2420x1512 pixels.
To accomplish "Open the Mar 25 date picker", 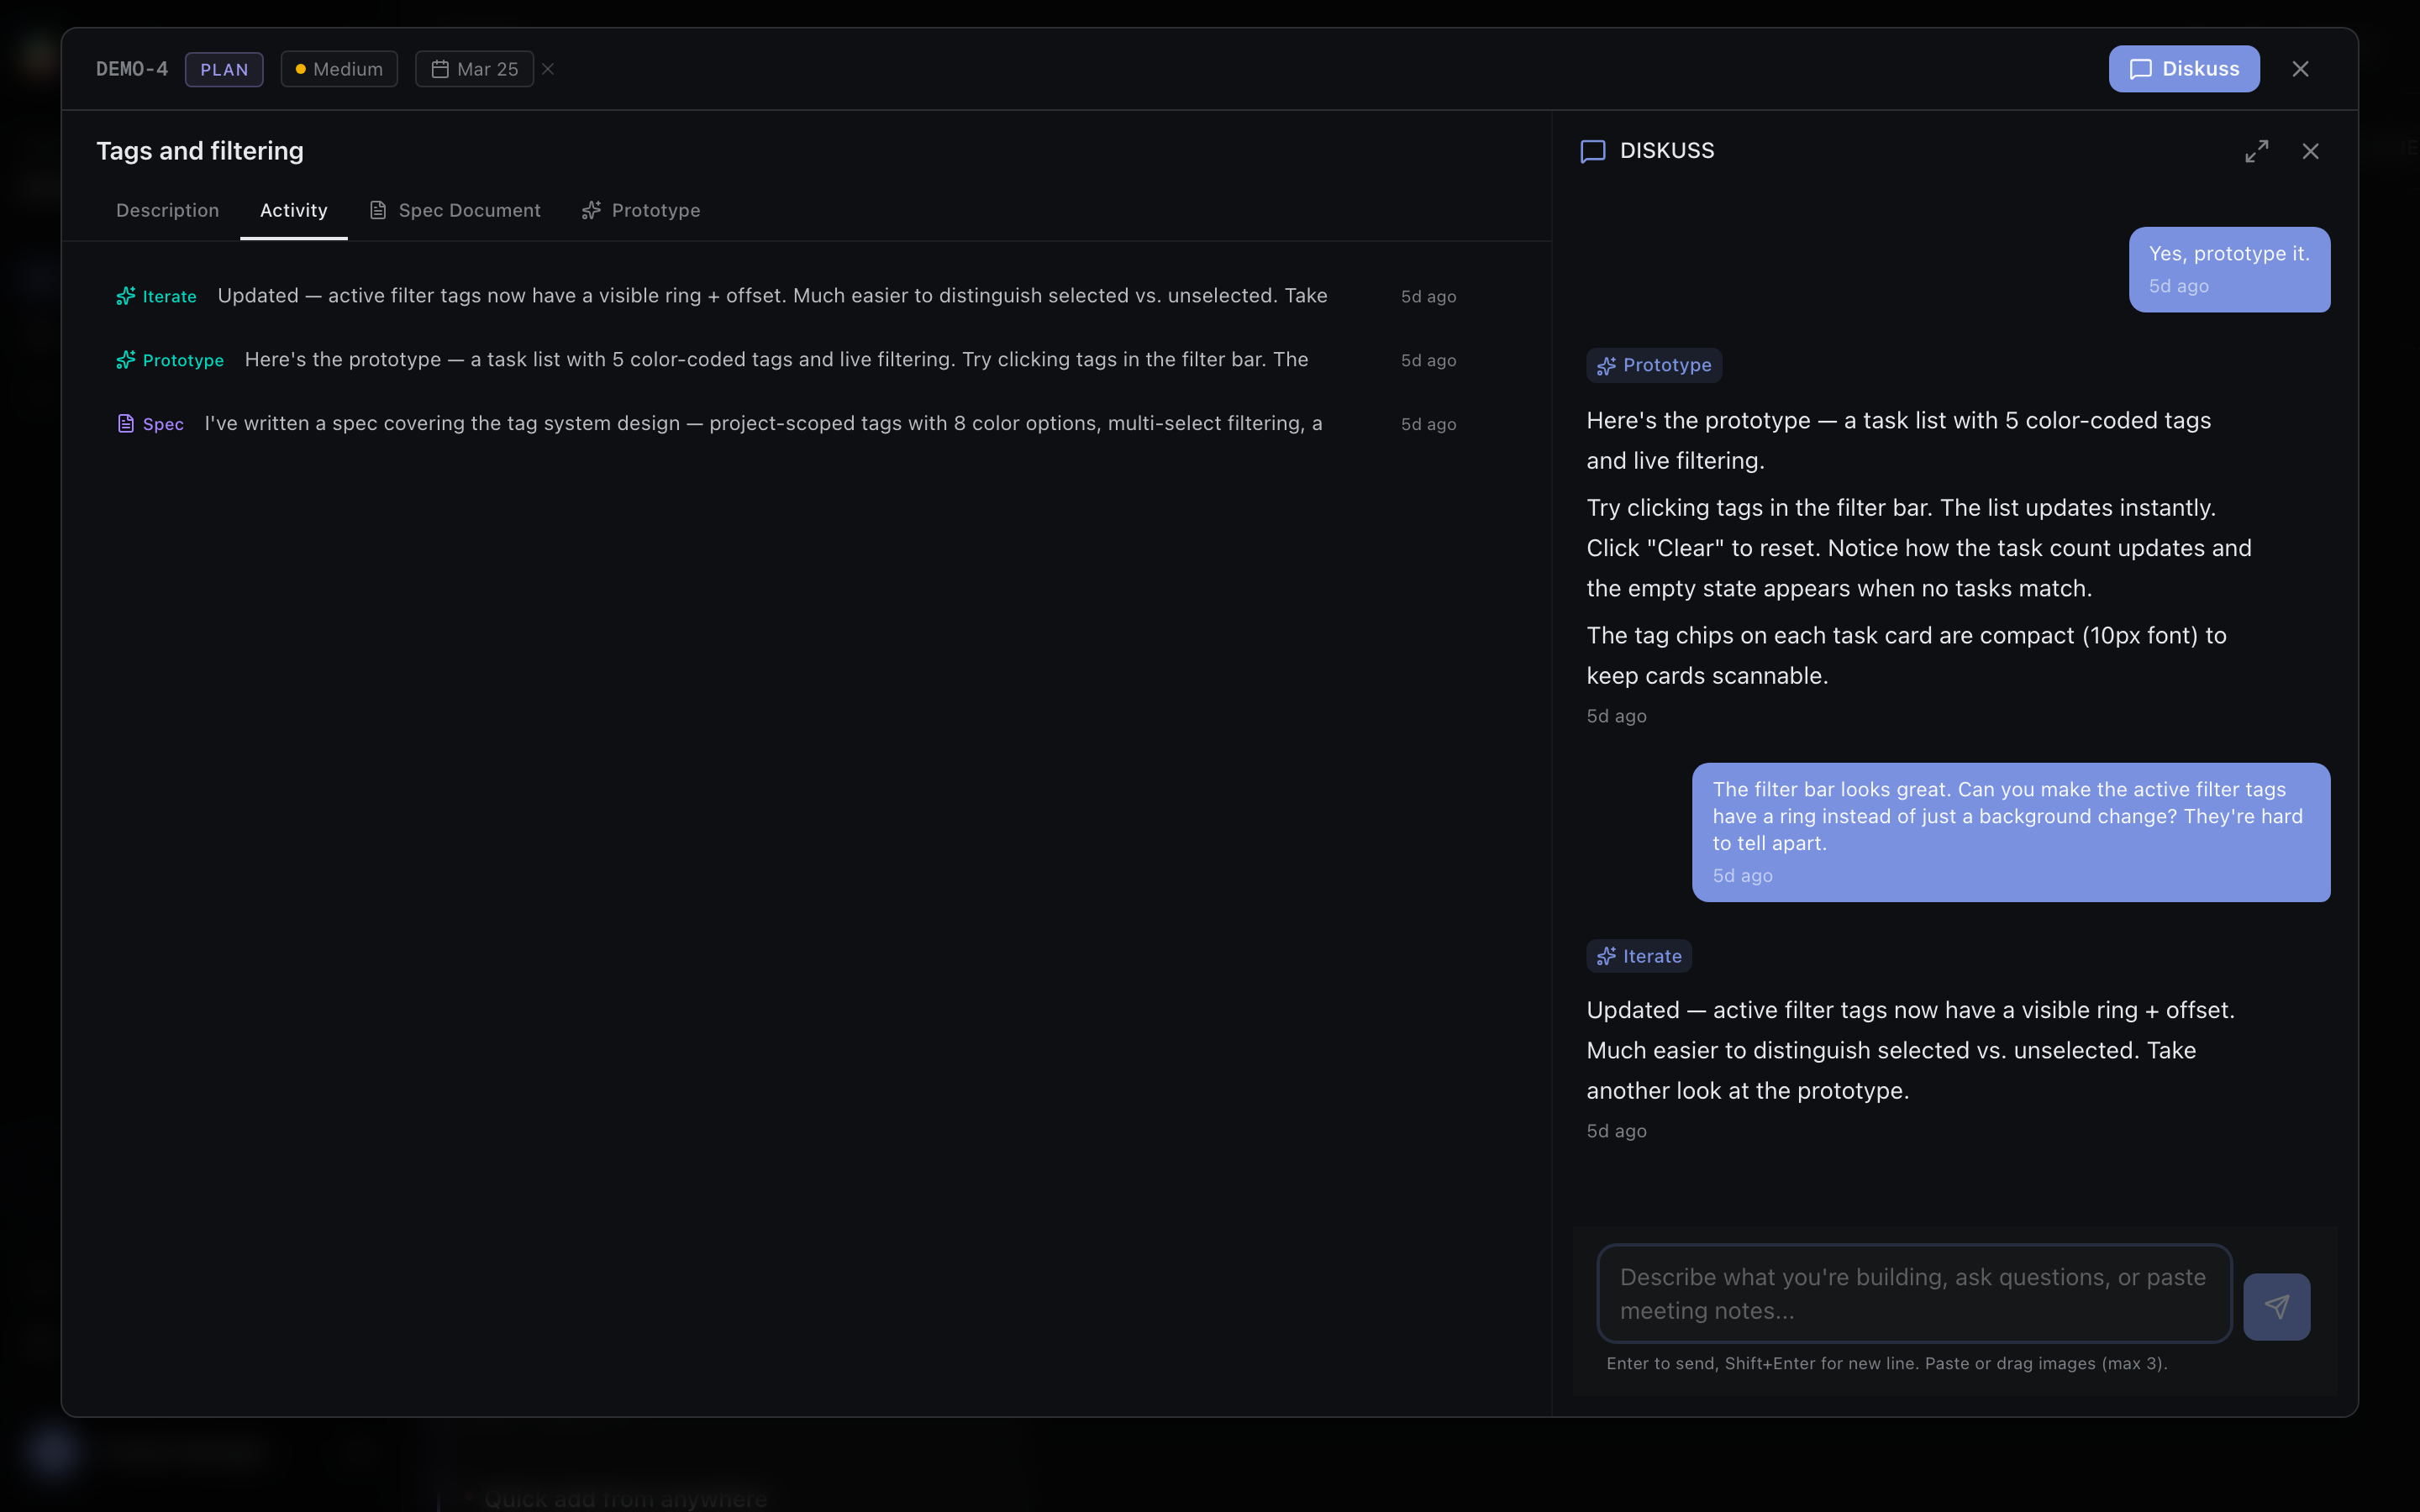I will click(x=475, y=69).
